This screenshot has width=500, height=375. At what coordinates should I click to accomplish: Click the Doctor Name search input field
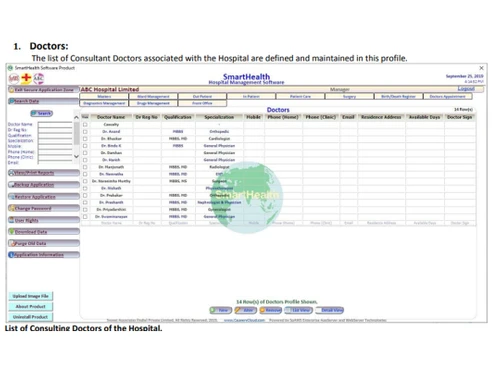(55, 124)
